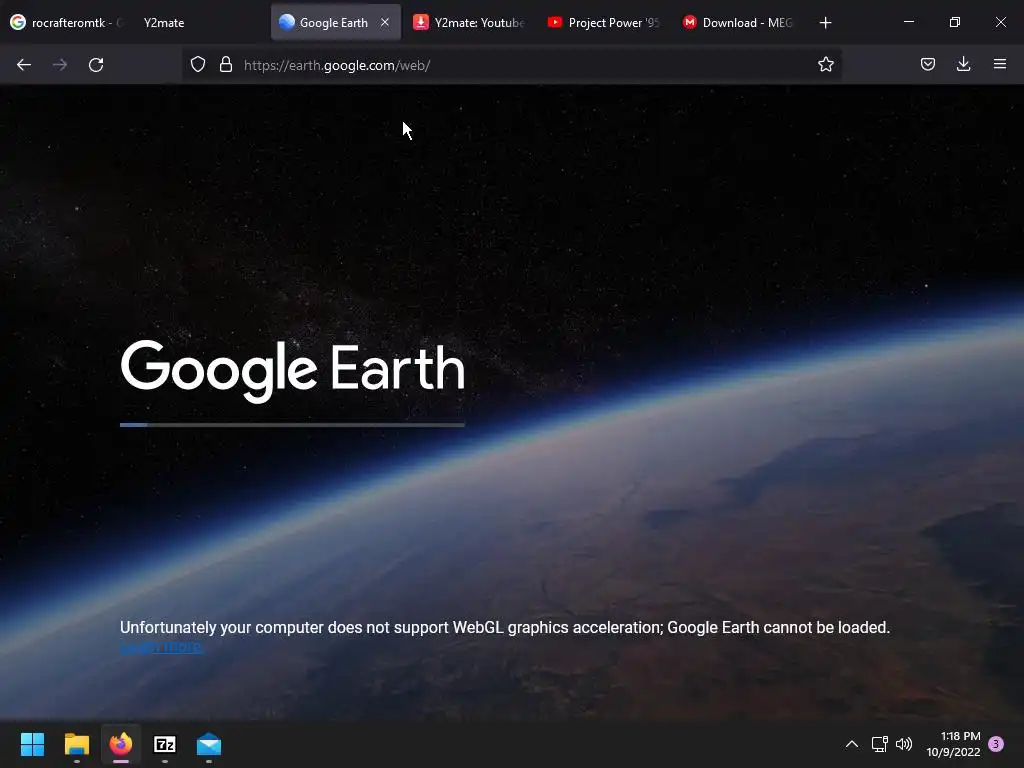Click the Google Earth loading progress bar

tap(293, 424)
